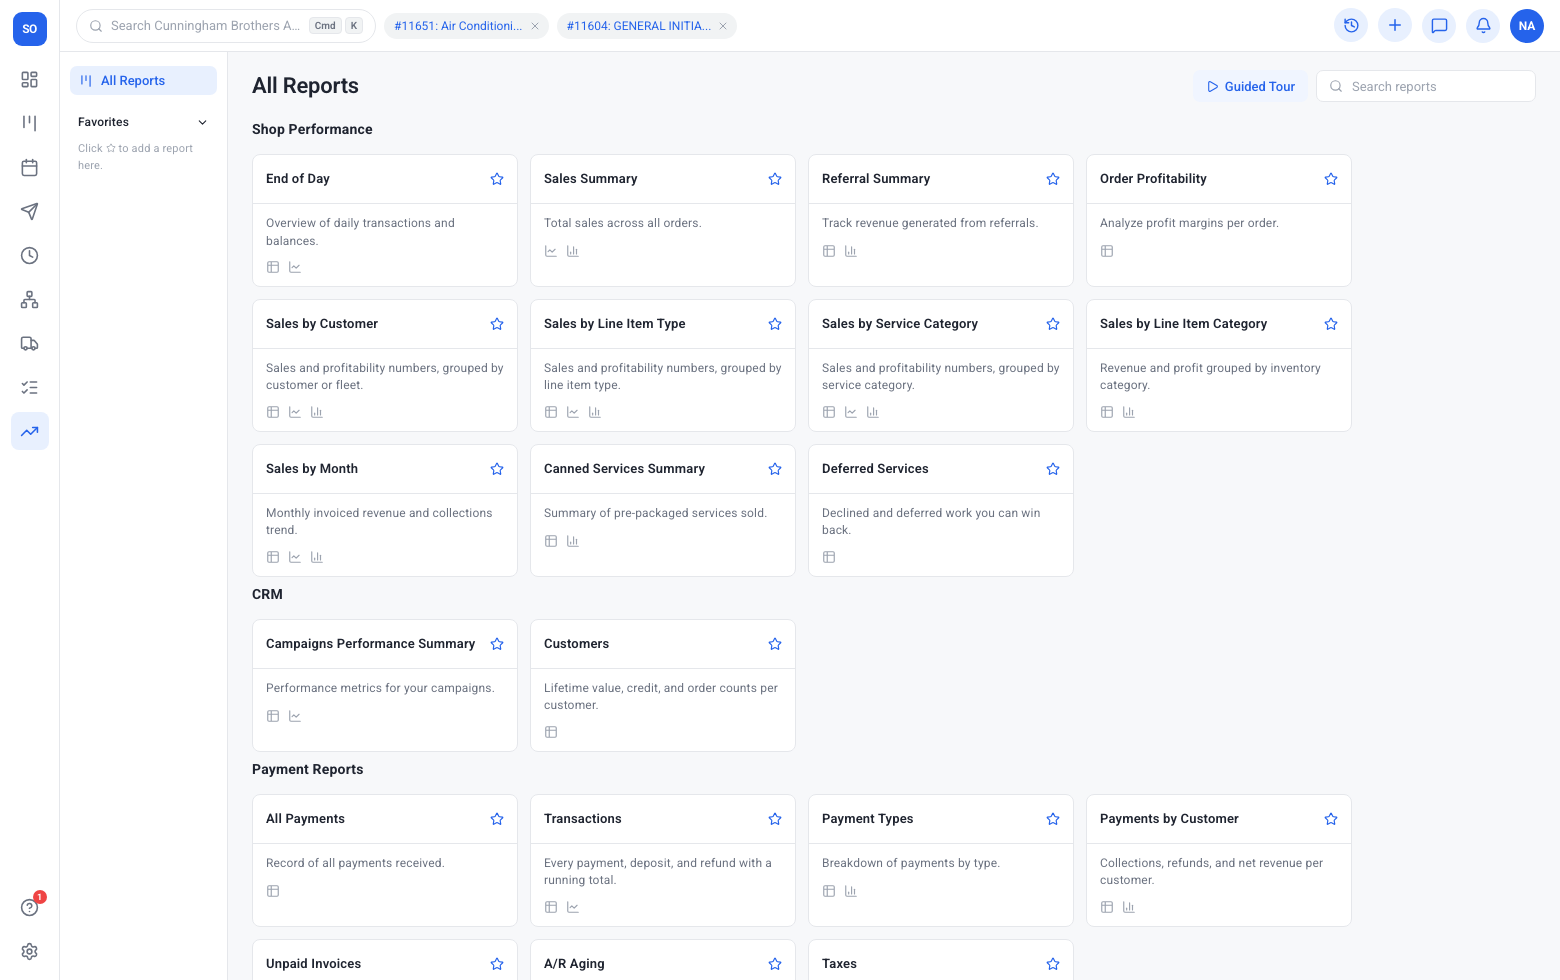Click the Payment Reports section heading

[308, 769]
